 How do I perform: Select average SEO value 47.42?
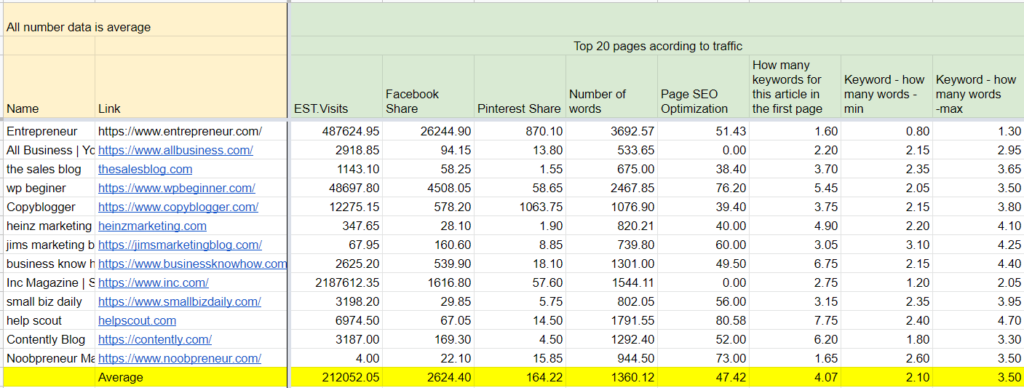tap(703, 378)
